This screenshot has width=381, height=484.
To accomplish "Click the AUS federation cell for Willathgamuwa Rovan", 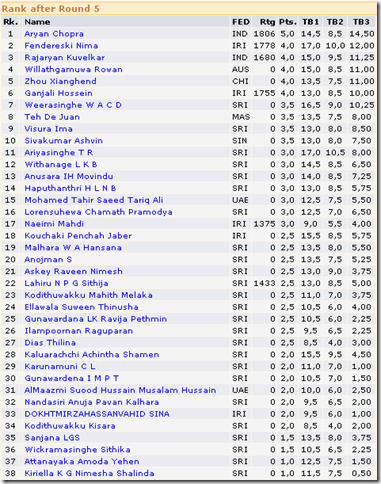I will click(x=240, y=69).
